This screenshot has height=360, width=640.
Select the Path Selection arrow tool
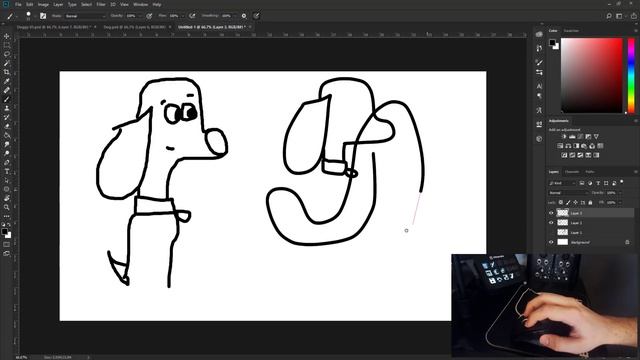[7, 180]
